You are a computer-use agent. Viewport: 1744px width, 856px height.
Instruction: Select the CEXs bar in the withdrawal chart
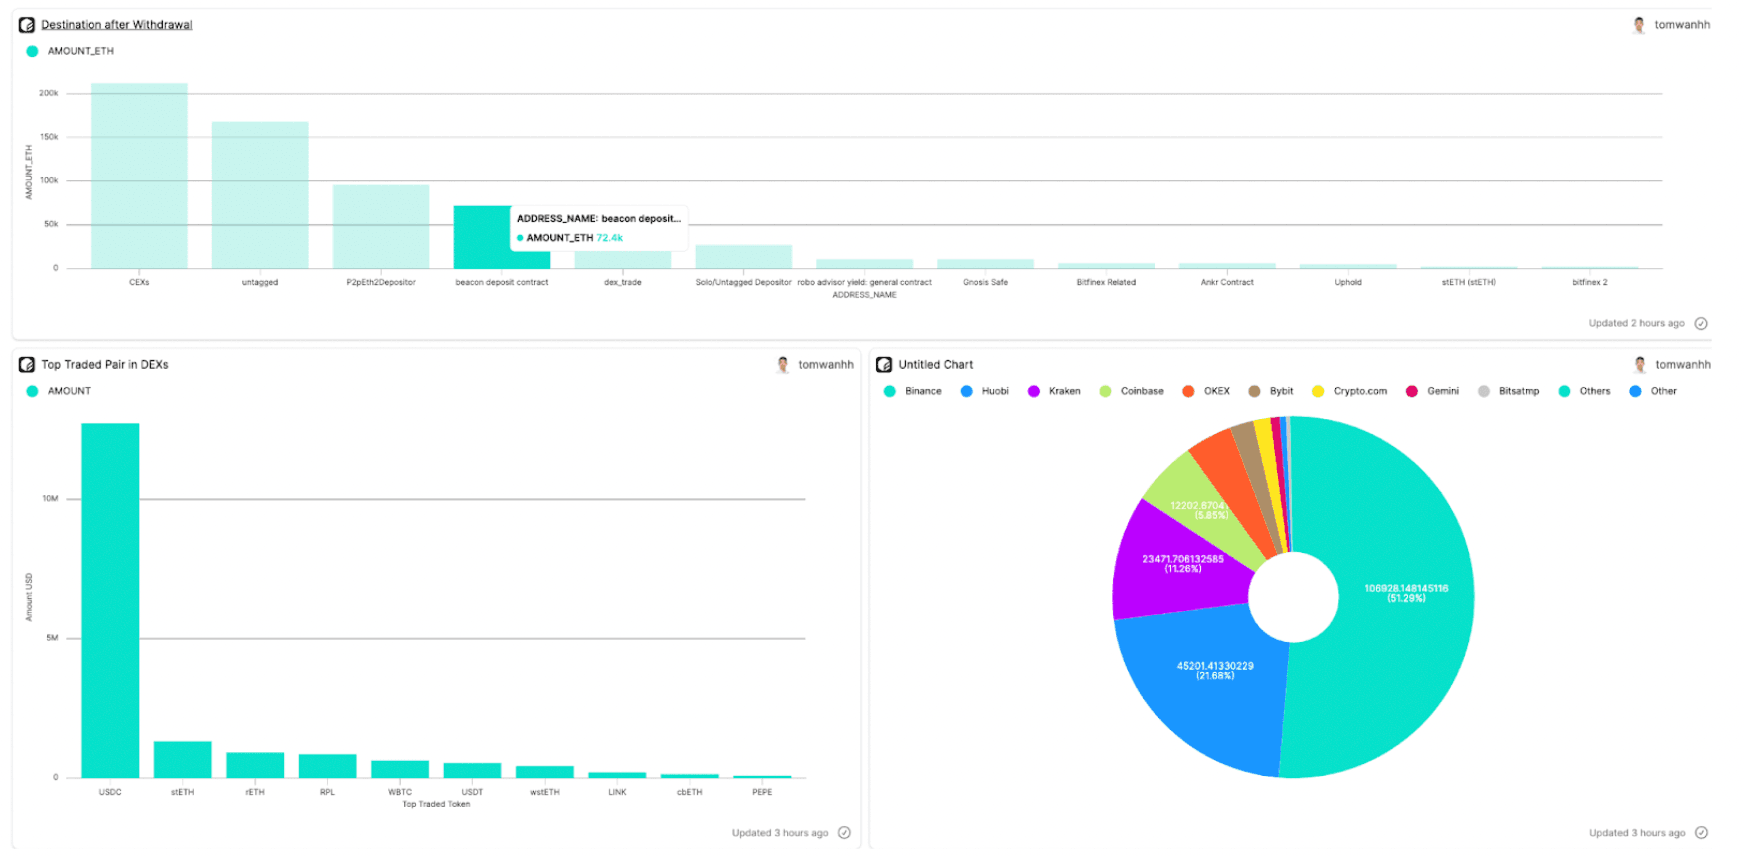click(x=139, y=176)
